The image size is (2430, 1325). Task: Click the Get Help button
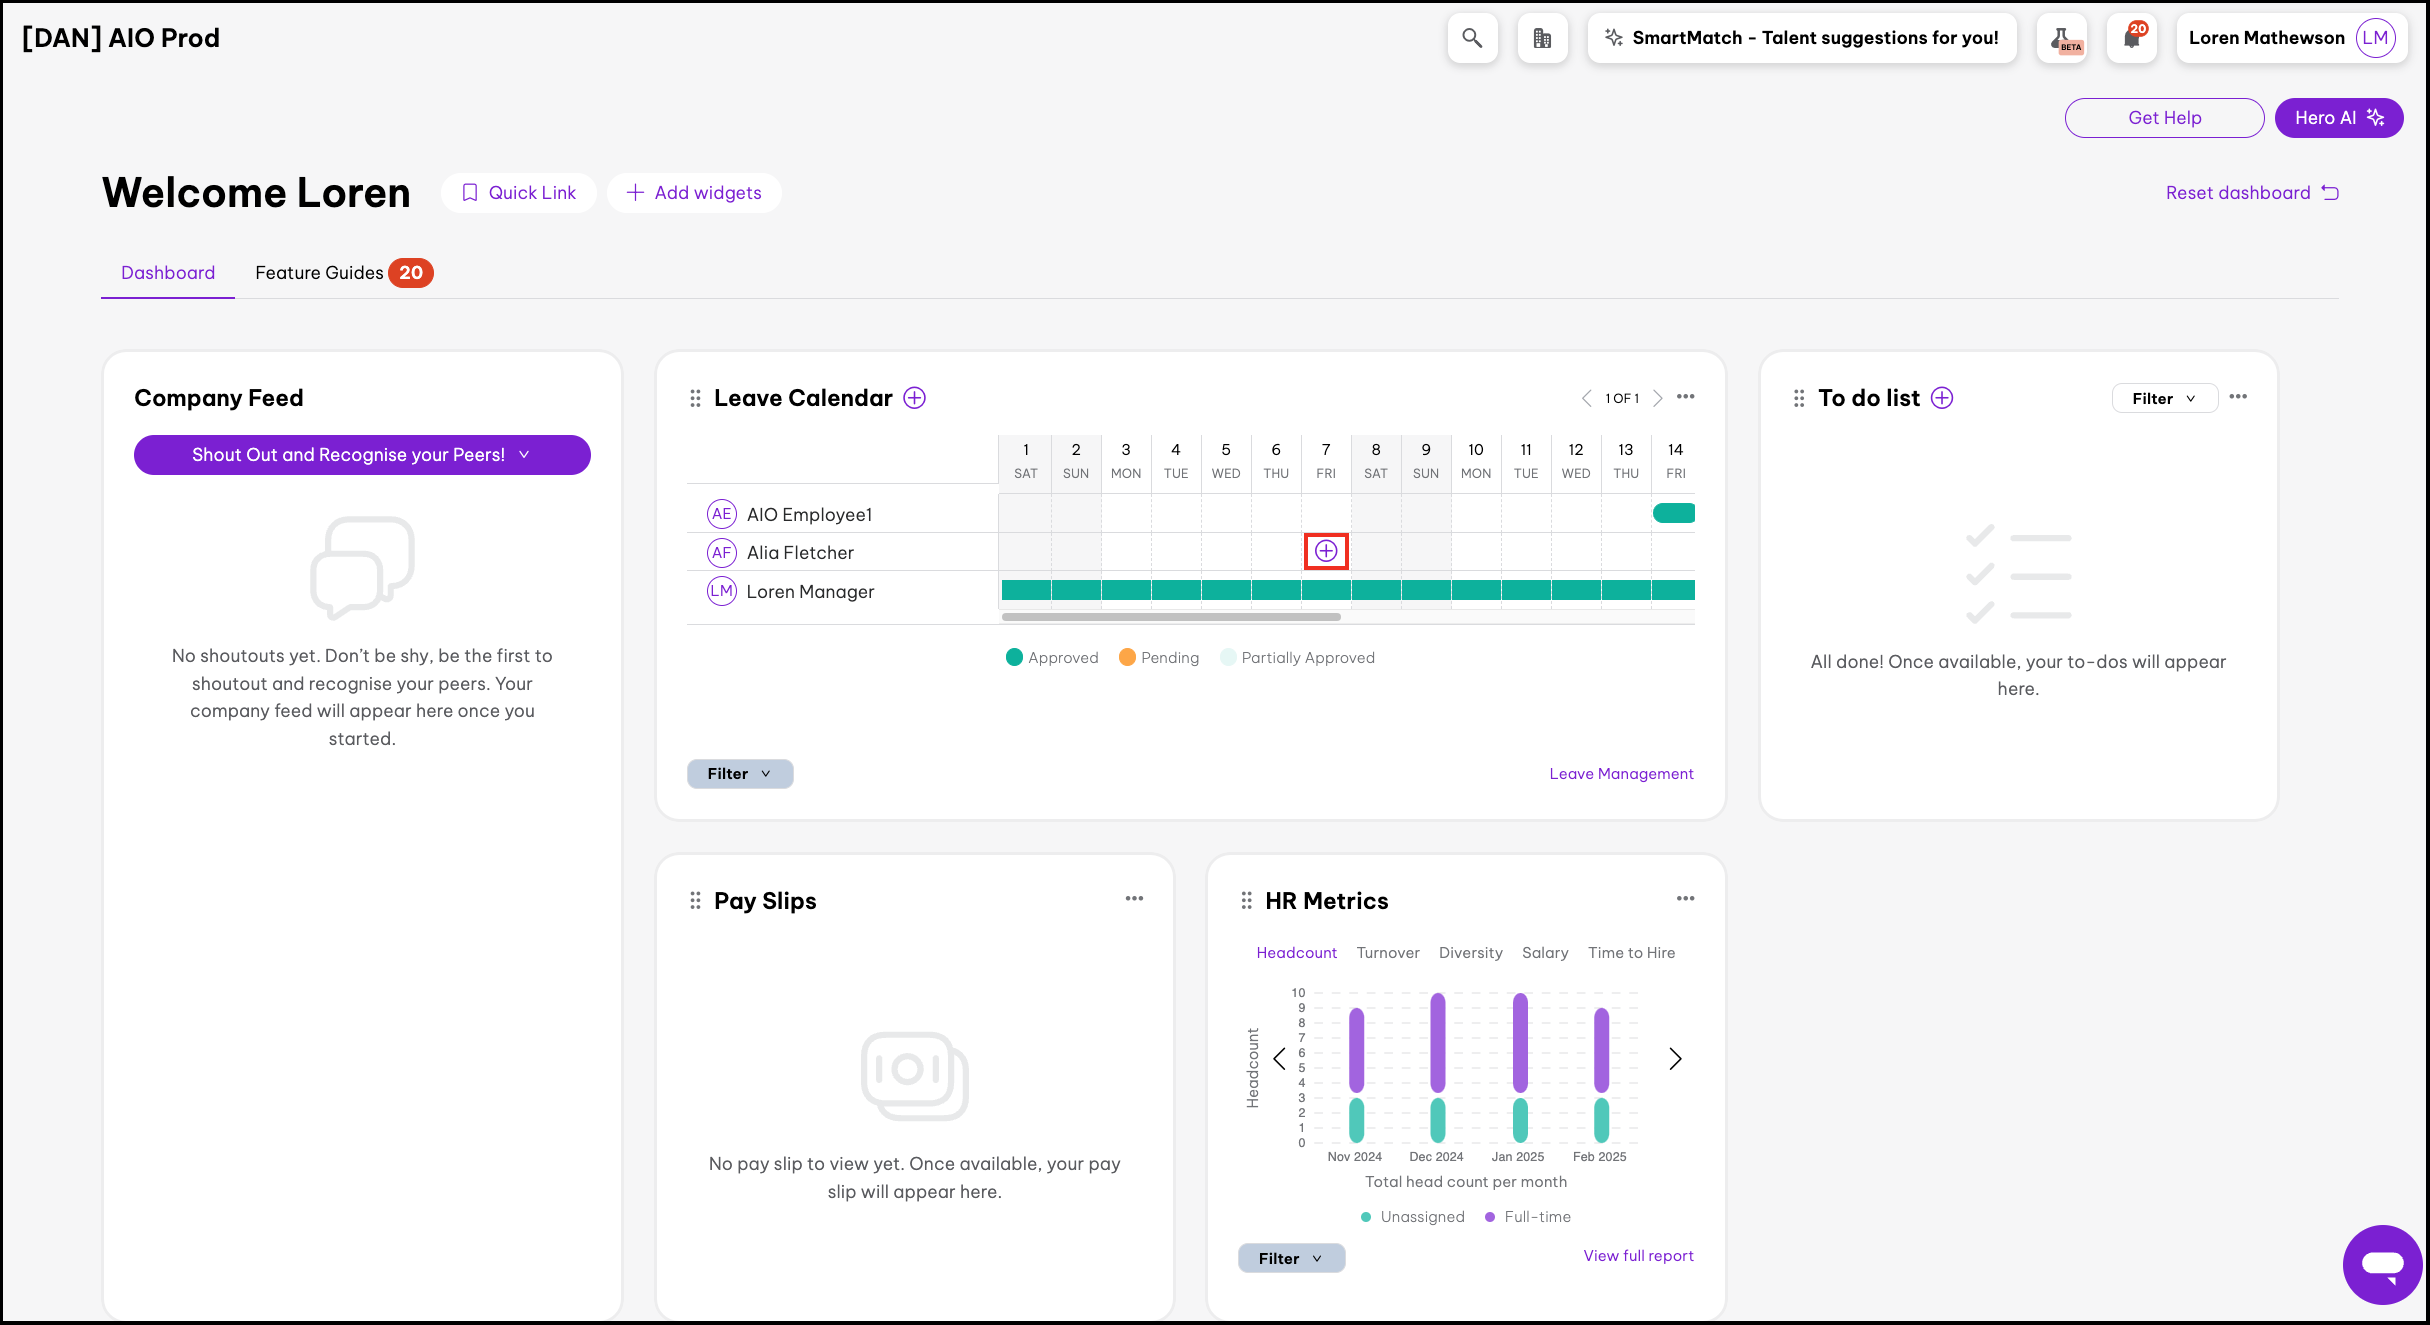(x=2164, y=118)
